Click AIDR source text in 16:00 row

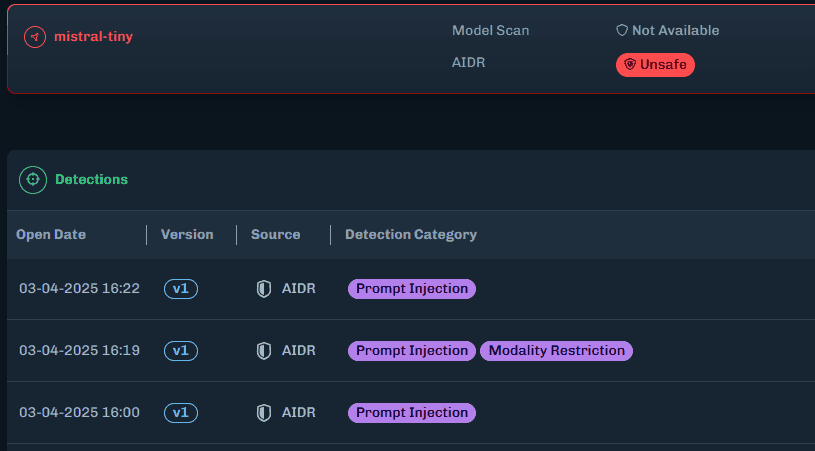point(298,412)
